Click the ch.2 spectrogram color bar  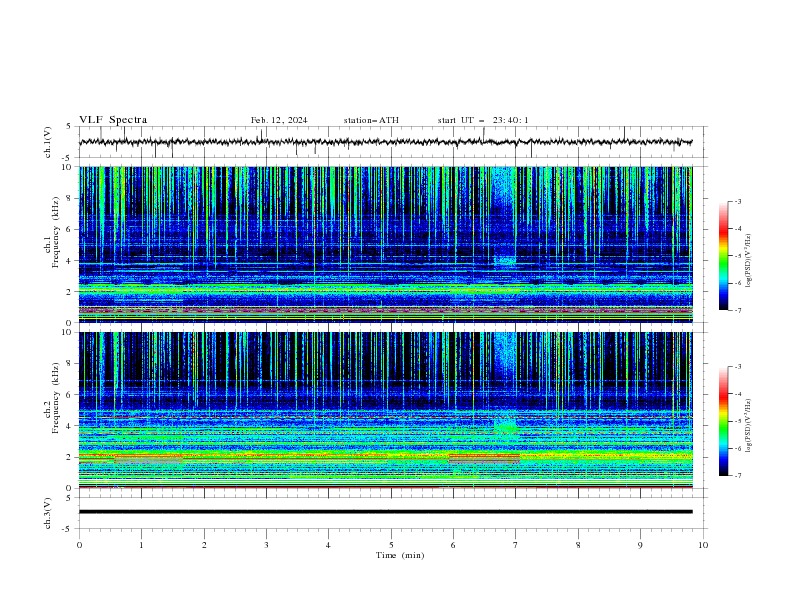coord(723,421)
